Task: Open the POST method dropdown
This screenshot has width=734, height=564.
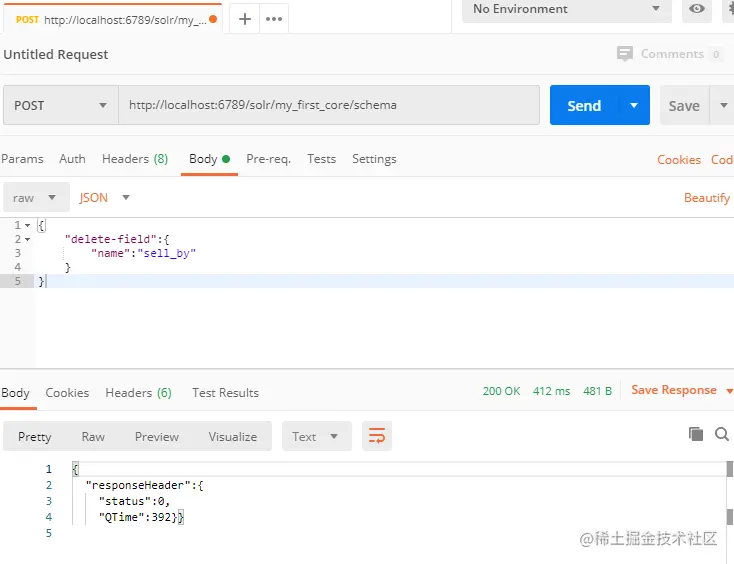Action: [60, 105]
